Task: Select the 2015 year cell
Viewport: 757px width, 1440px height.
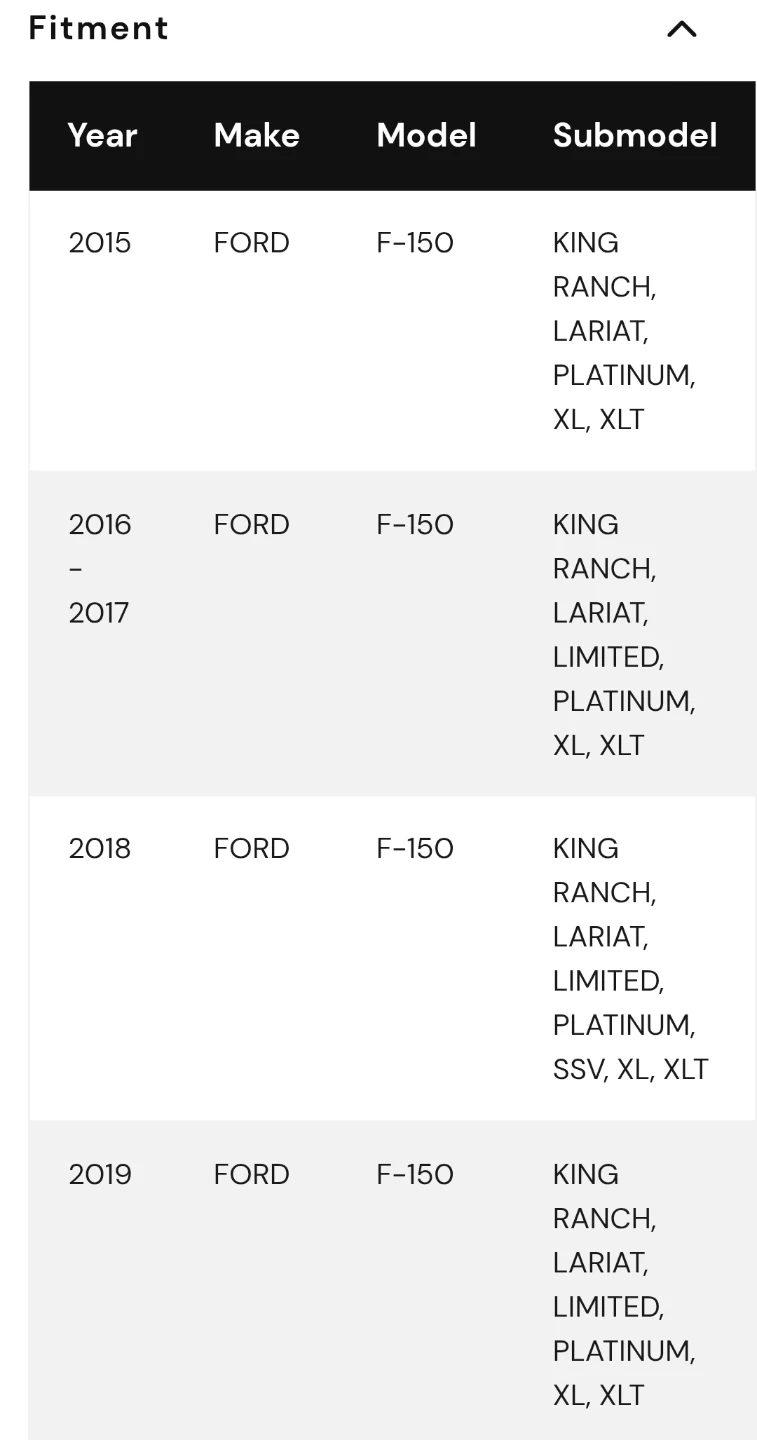Action: (x=100, y=243)
